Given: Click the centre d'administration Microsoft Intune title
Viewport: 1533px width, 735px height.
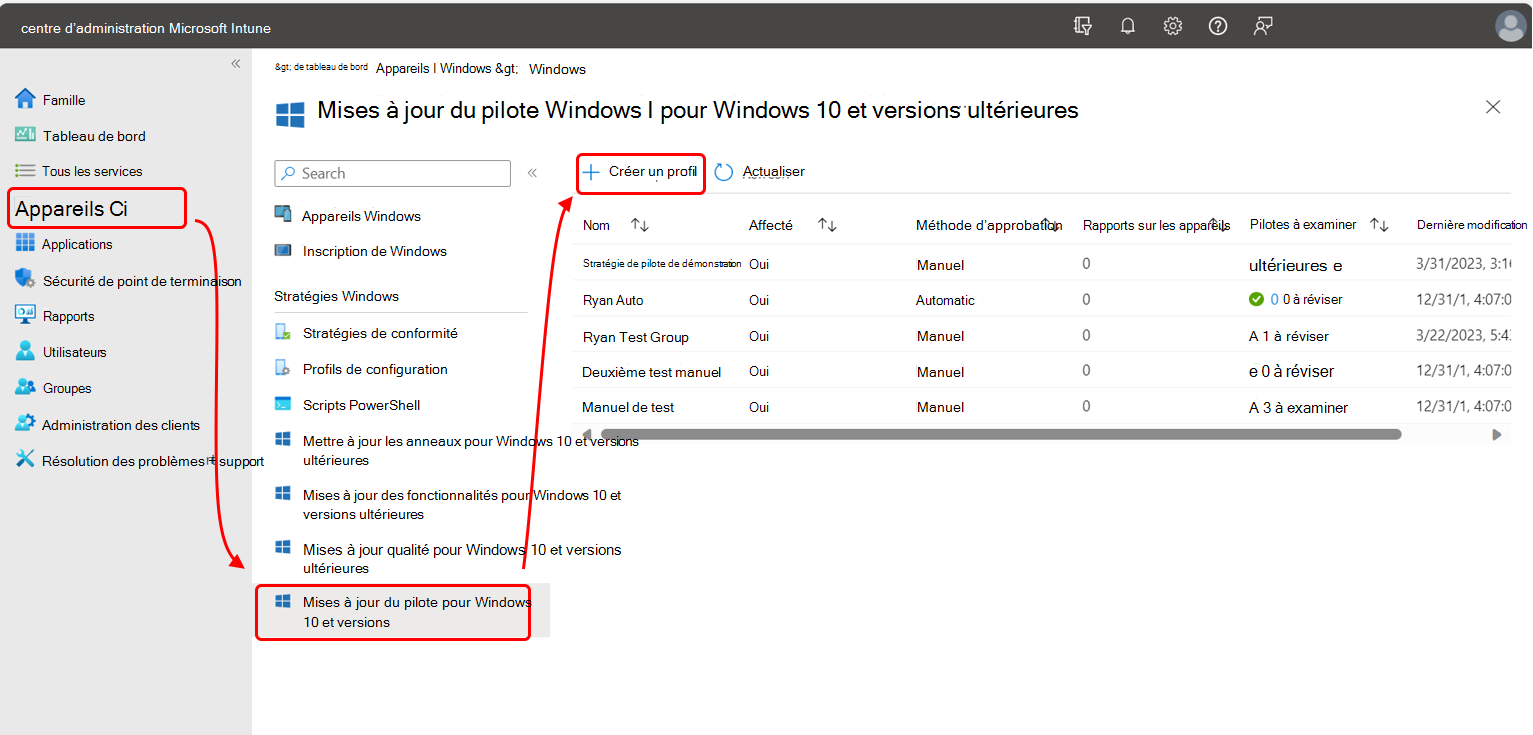Looking at the screenshot, I should tap(146, 28).
